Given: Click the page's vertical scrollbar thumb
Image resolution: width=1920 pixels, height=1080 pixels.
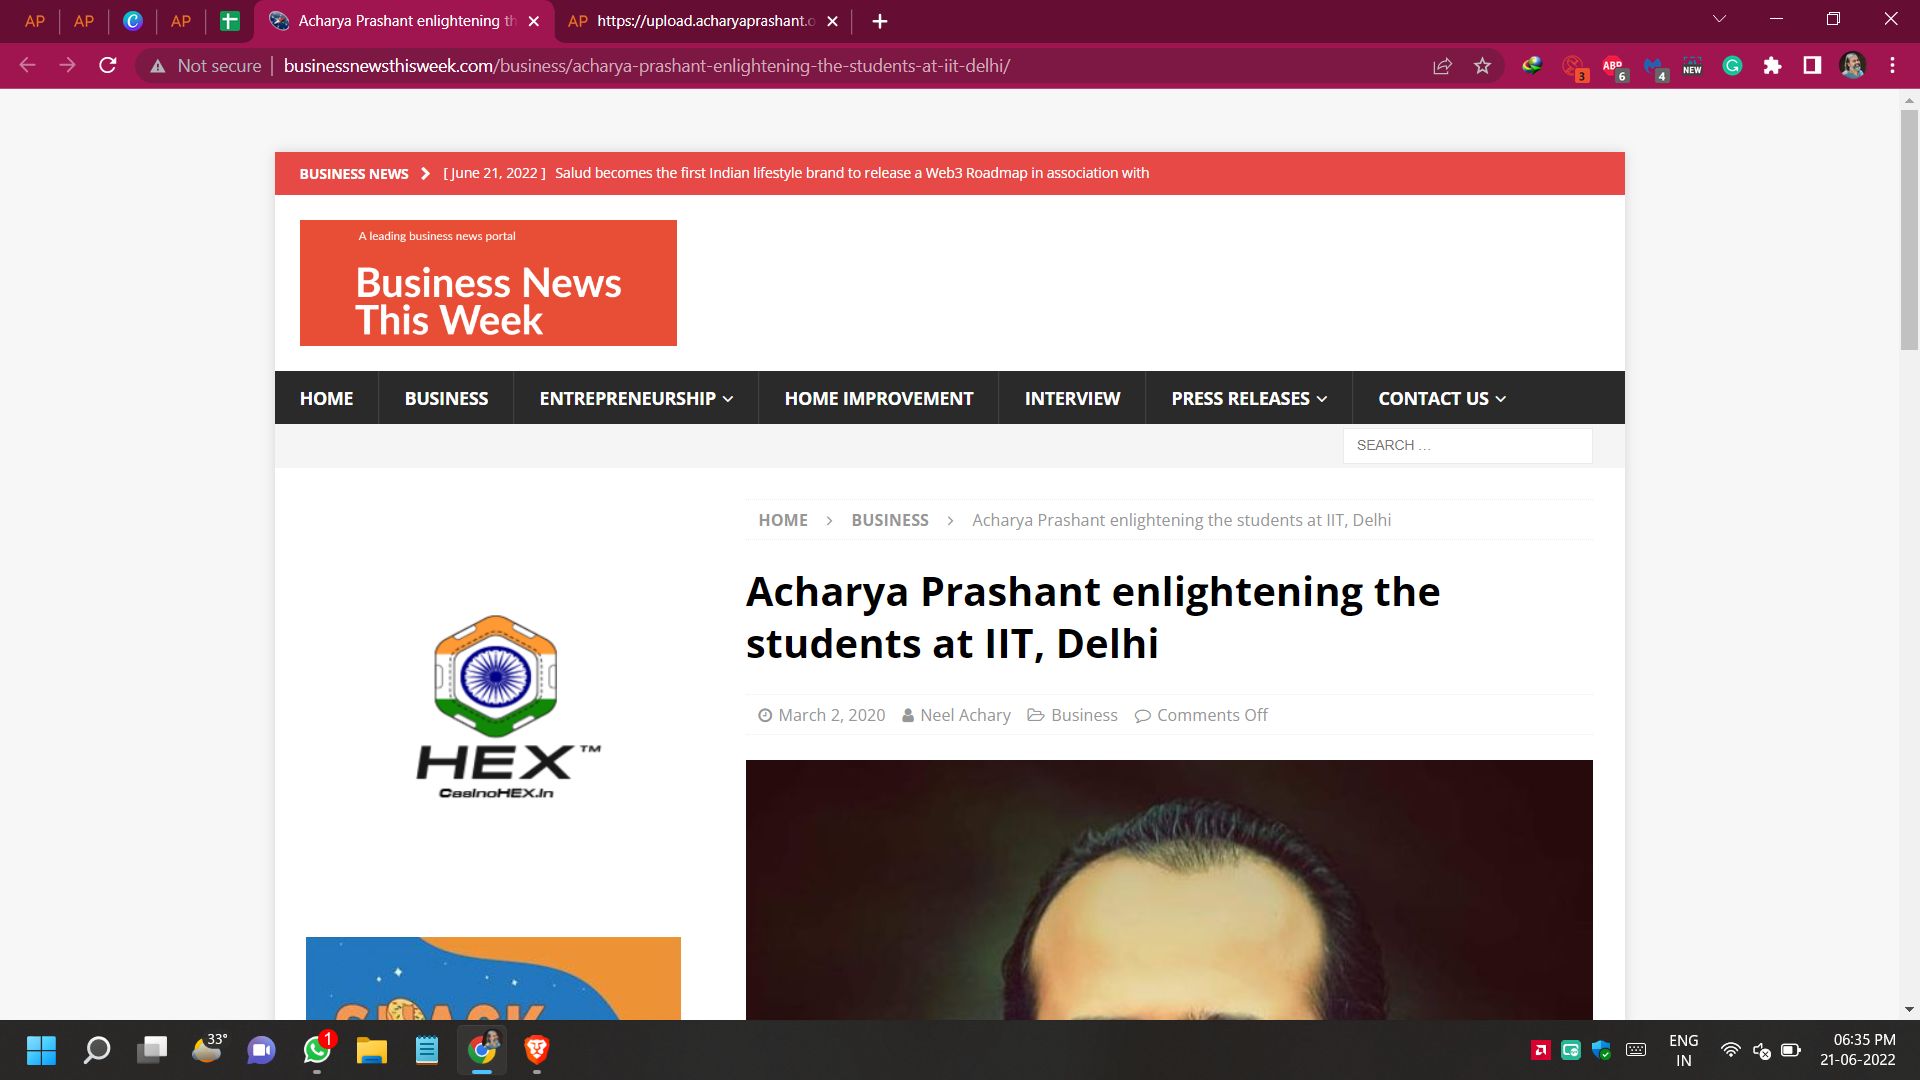Looking at the screenshot, I should pyautogui.click(x=1909, y=230).
